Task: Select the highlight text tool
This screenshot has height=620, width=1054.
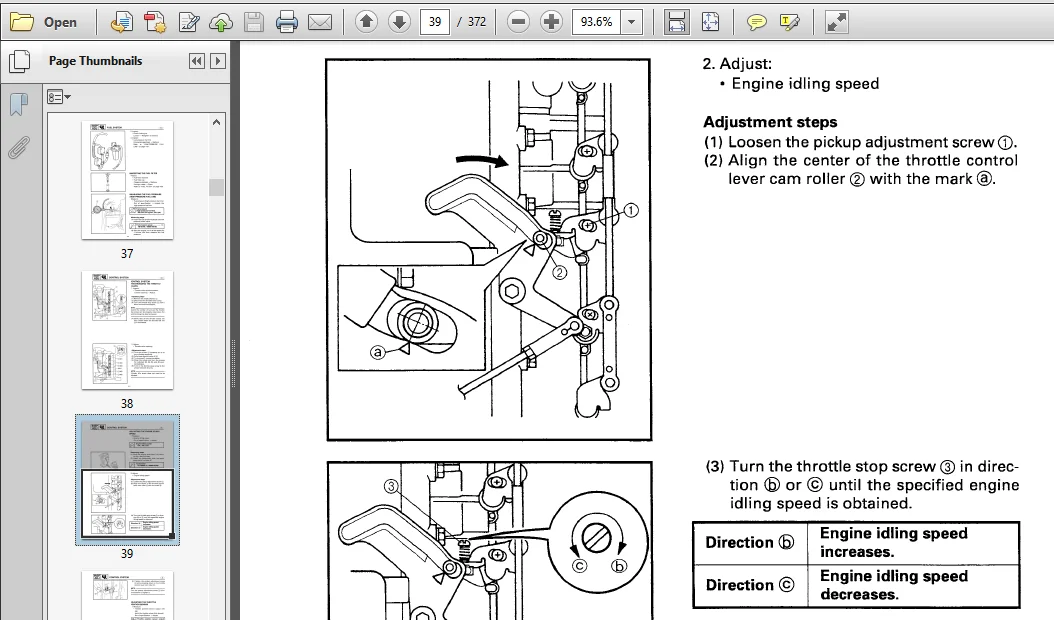Action: click(x=790, y=22)
